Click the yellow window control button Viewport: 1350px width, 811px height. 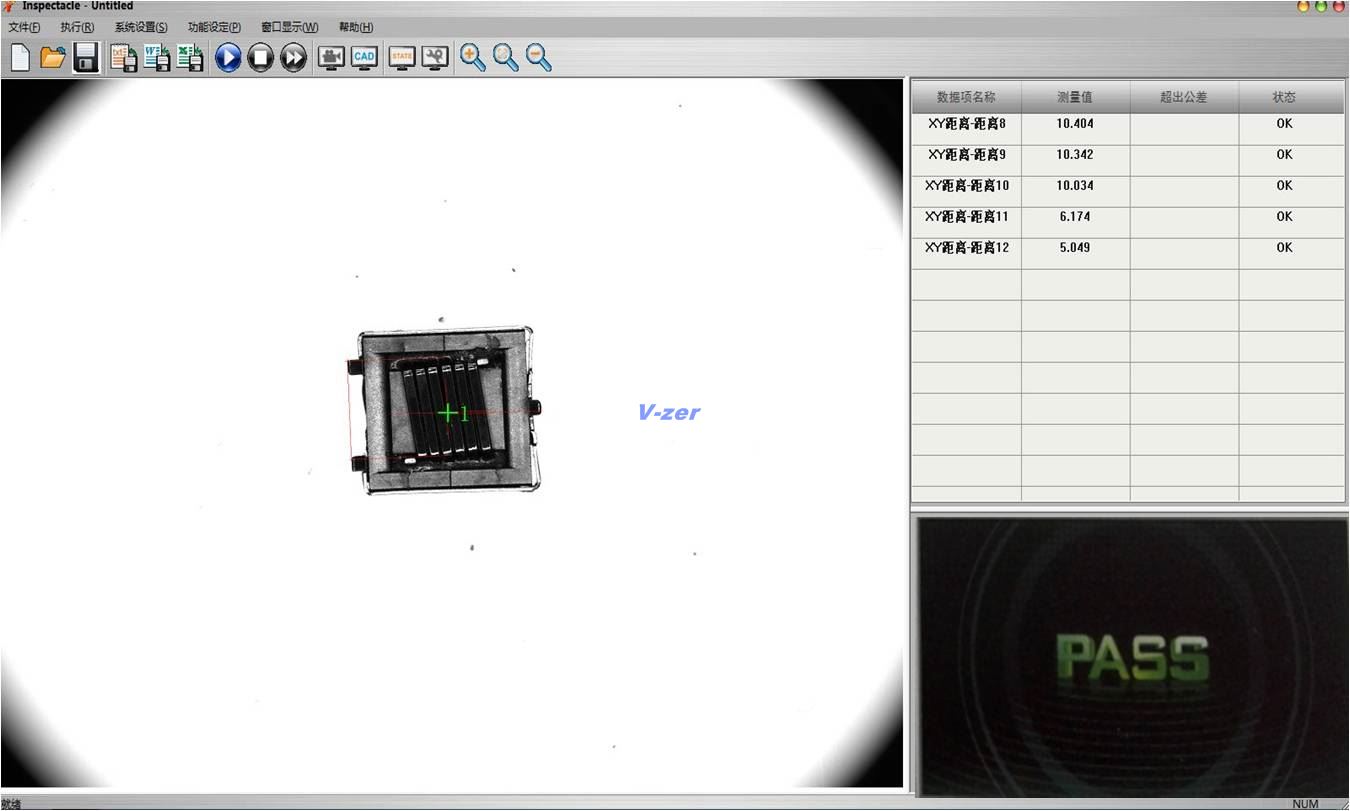pos(1303,6)
